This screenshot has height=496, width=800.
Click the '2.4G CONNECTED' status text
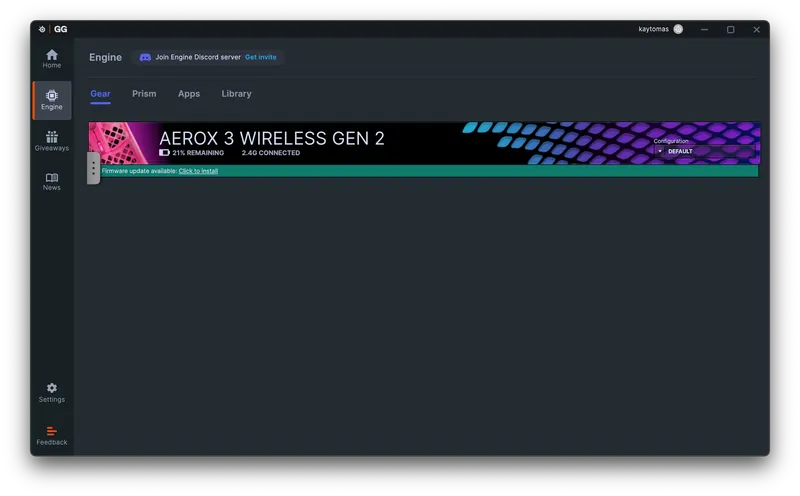pyautogui.click(x=271, y=153)
